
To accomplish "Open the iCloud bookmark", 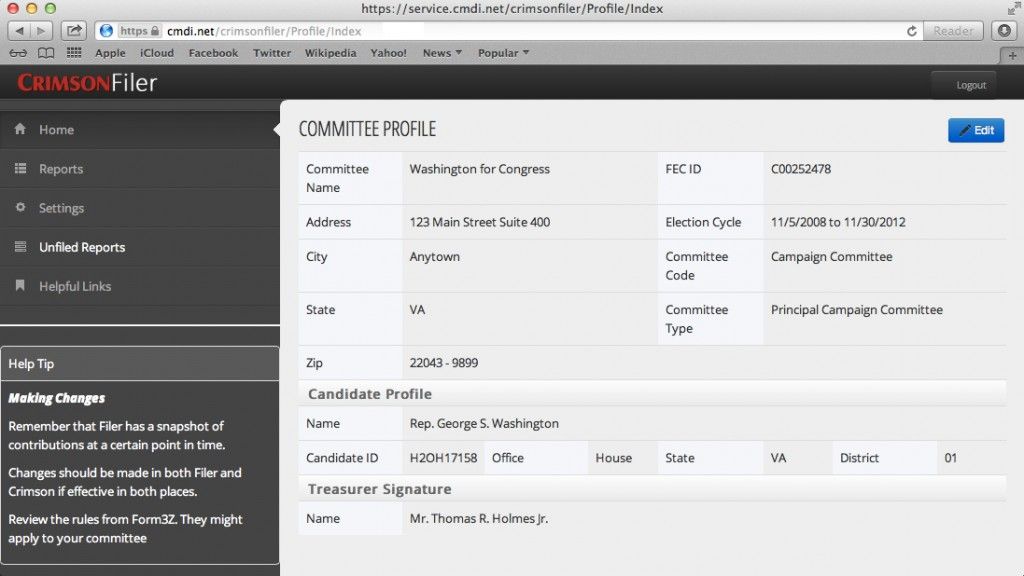I will (157, 53).
